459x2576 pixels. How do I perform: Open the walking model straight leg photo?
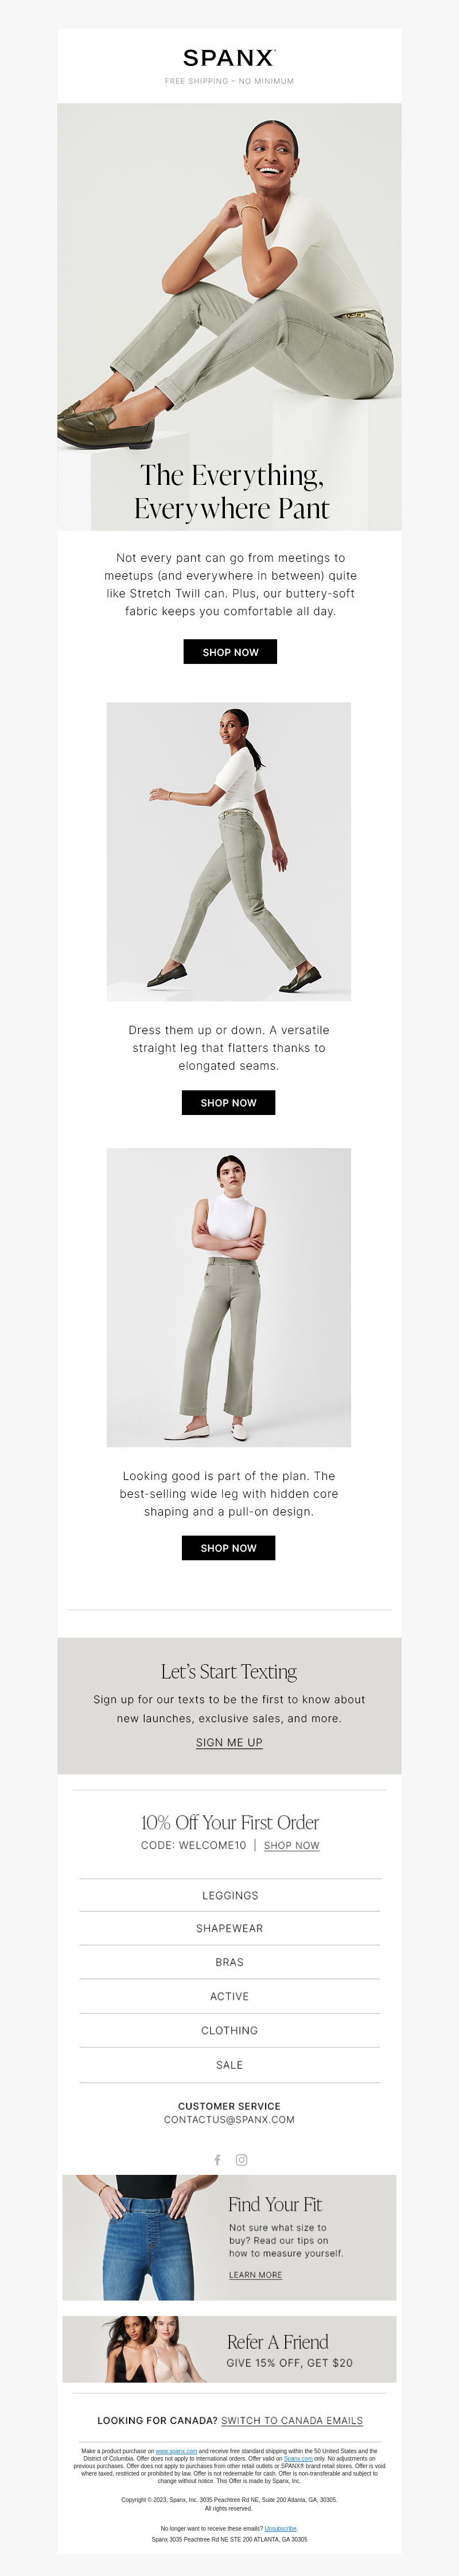(229, 851)
